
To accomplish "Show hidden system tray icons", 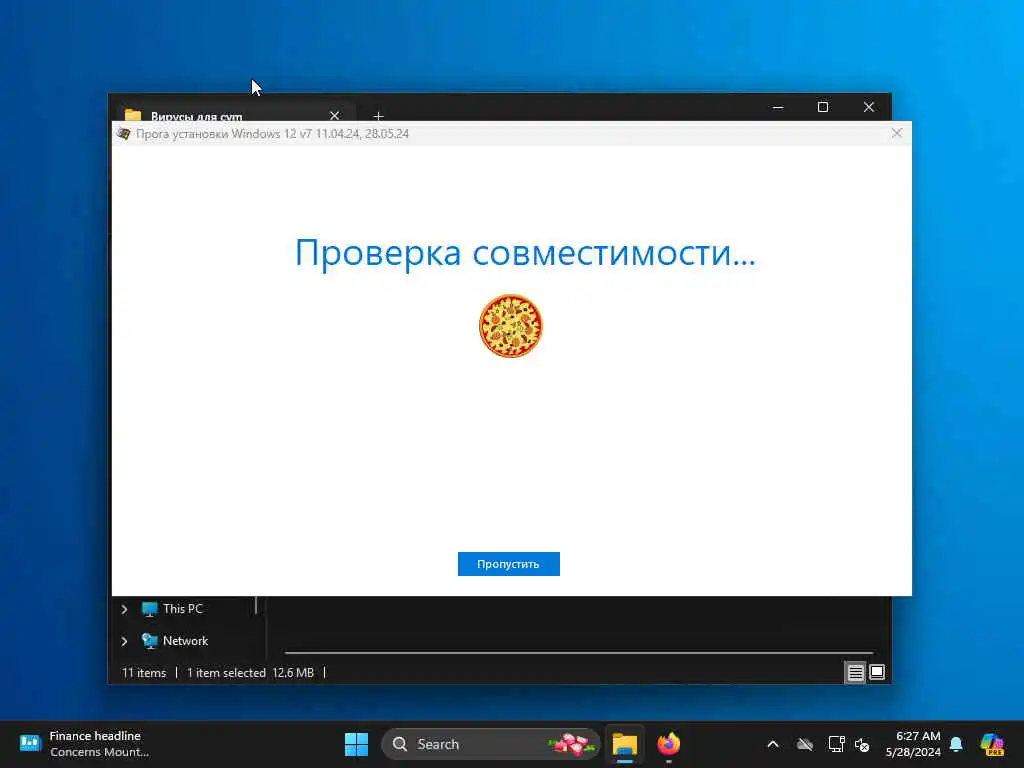I will coord(773,744).
